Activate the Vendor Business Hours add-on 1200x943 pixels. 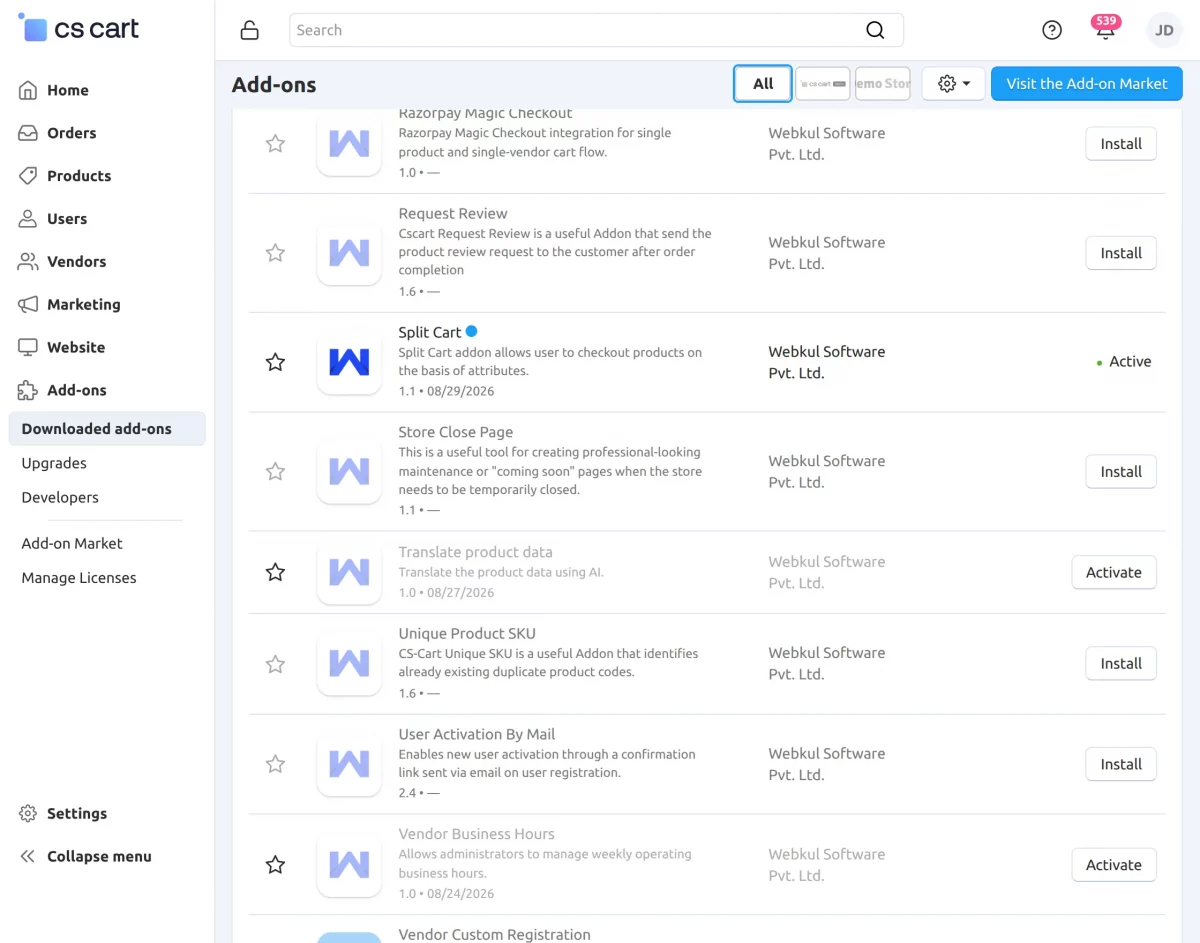click(x=1114, y=865)
